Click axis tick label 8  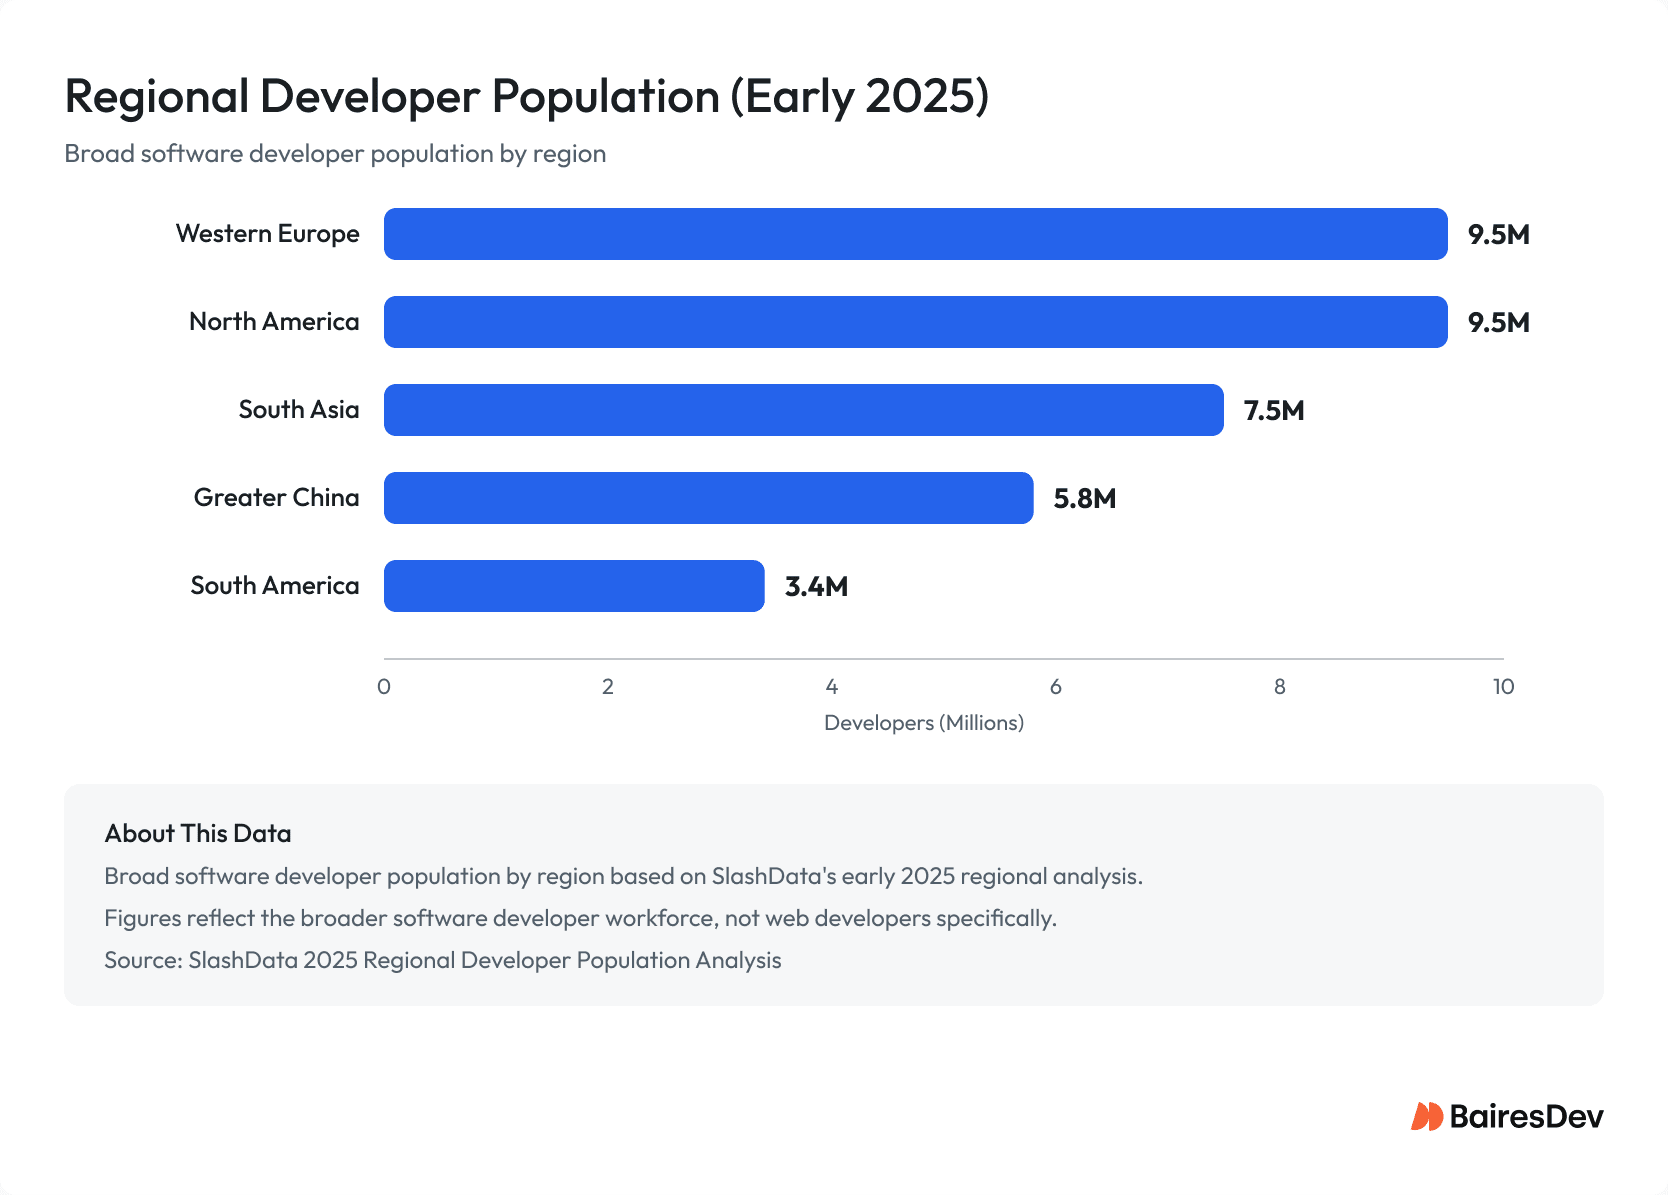(x=1280, y=686)
